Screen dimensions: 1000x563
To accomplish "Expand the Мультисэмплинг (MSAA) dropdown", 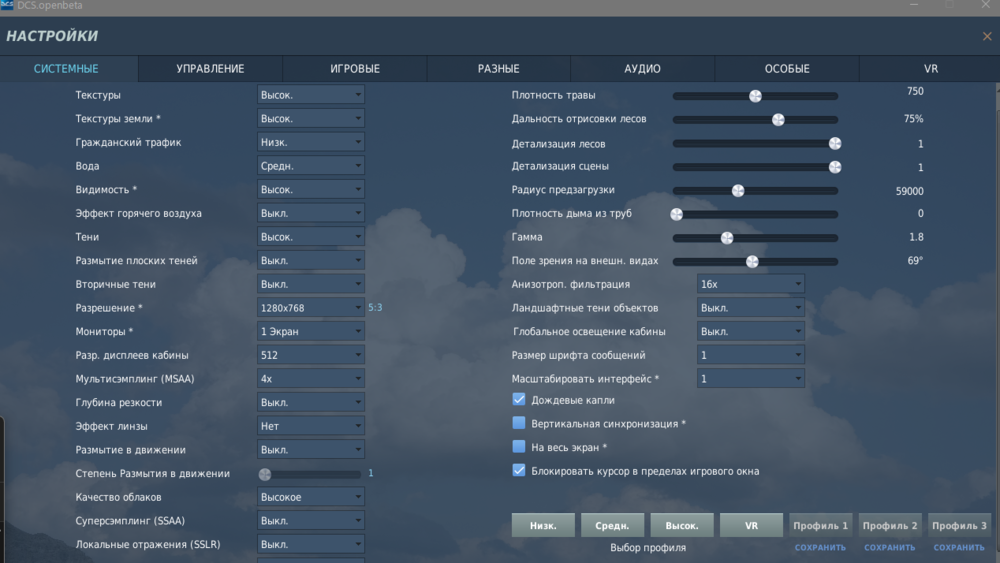I will 311,378.
